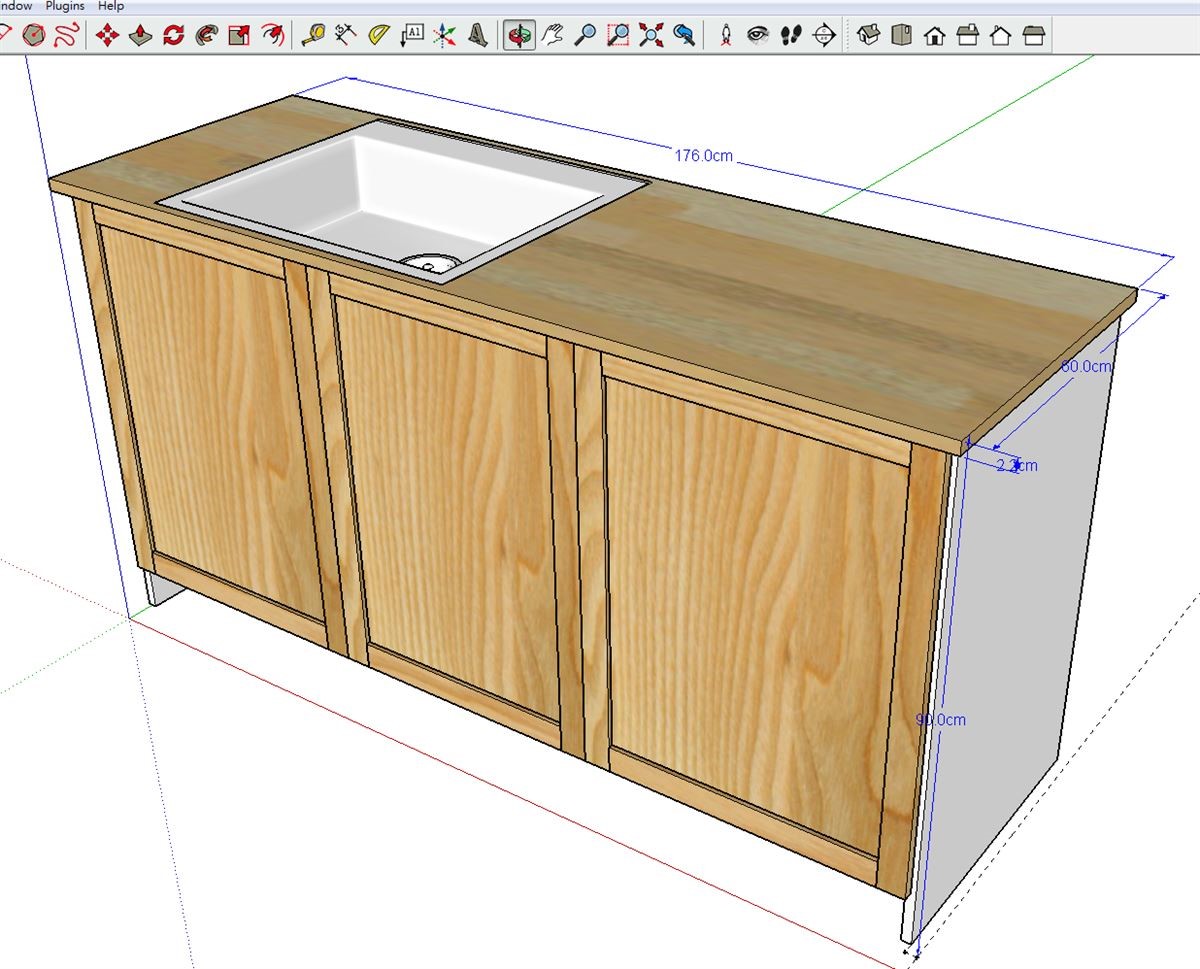Viewport: 1200px width, 969px height.
Task: Switch to Iso standard view
Action: (869, 36)
